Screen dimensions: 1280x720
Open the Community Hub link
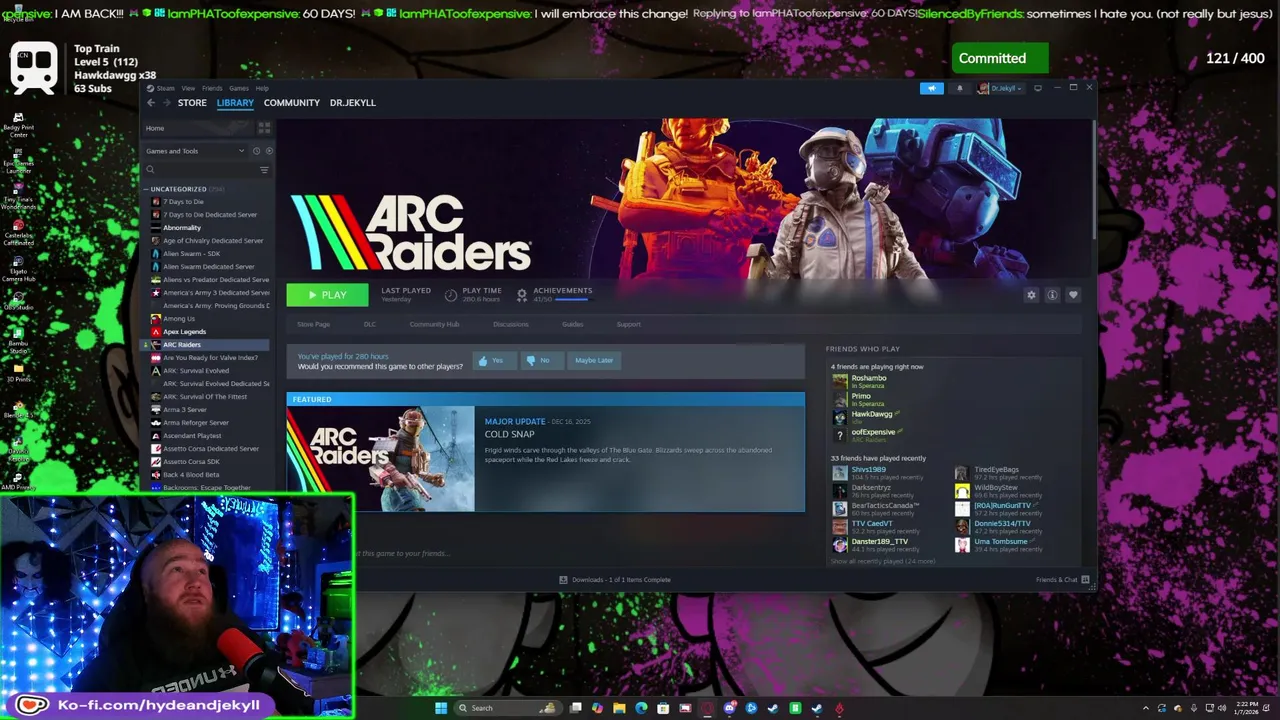click(434, 324)
